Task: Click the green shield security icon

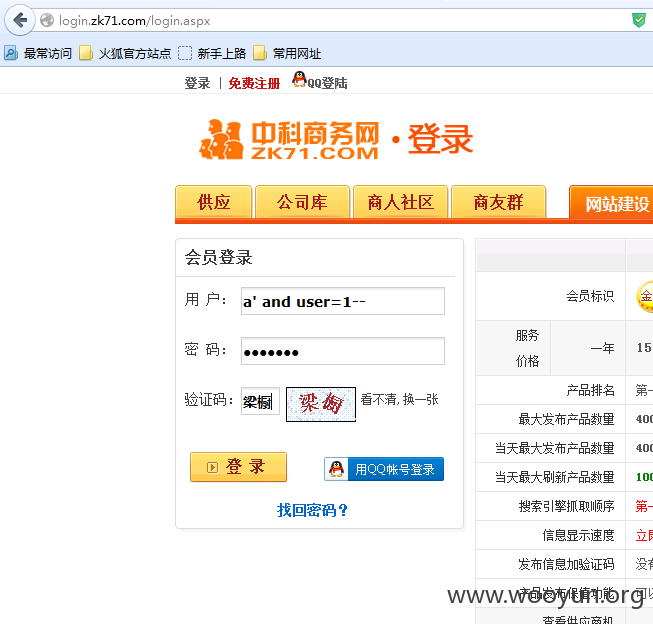Action: tap(639, 20)
